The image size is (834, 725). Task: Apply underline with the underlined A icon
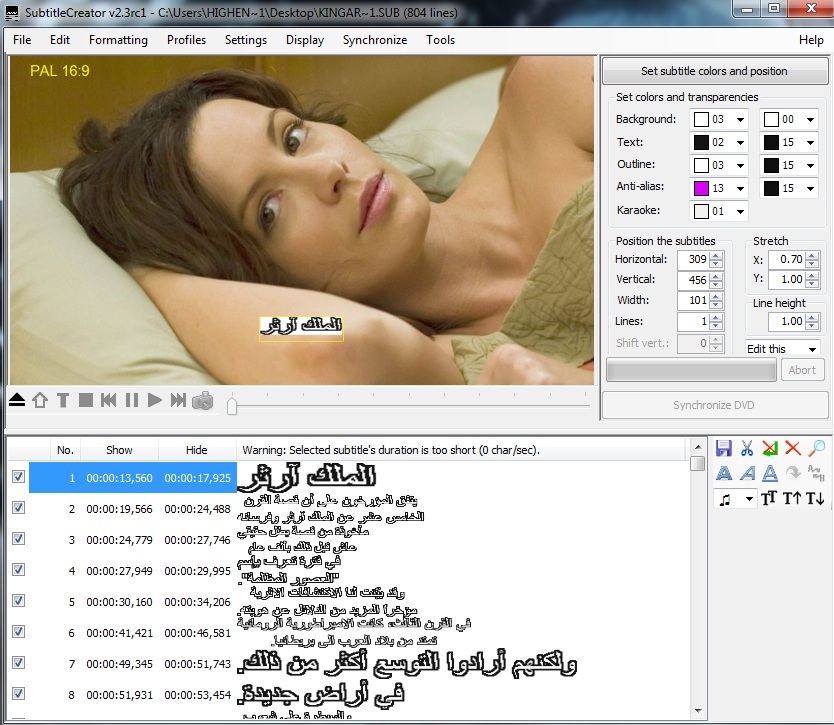pos(770,474)
